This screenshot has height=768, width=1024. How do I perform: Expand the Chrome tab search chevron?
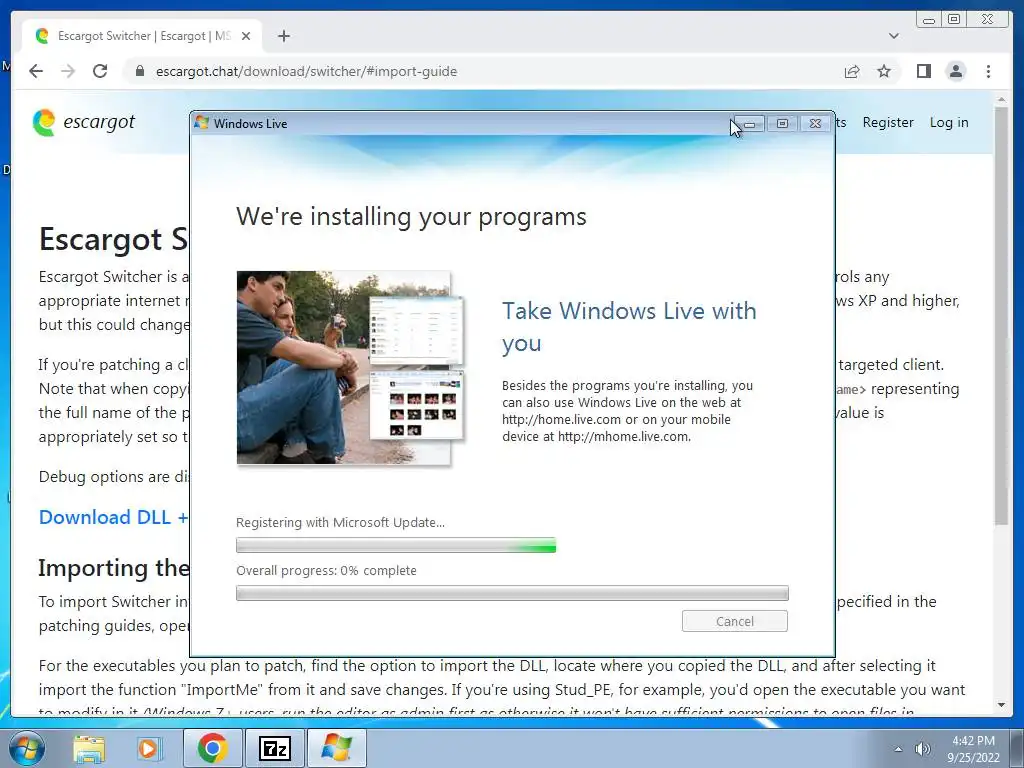[894, 36]
